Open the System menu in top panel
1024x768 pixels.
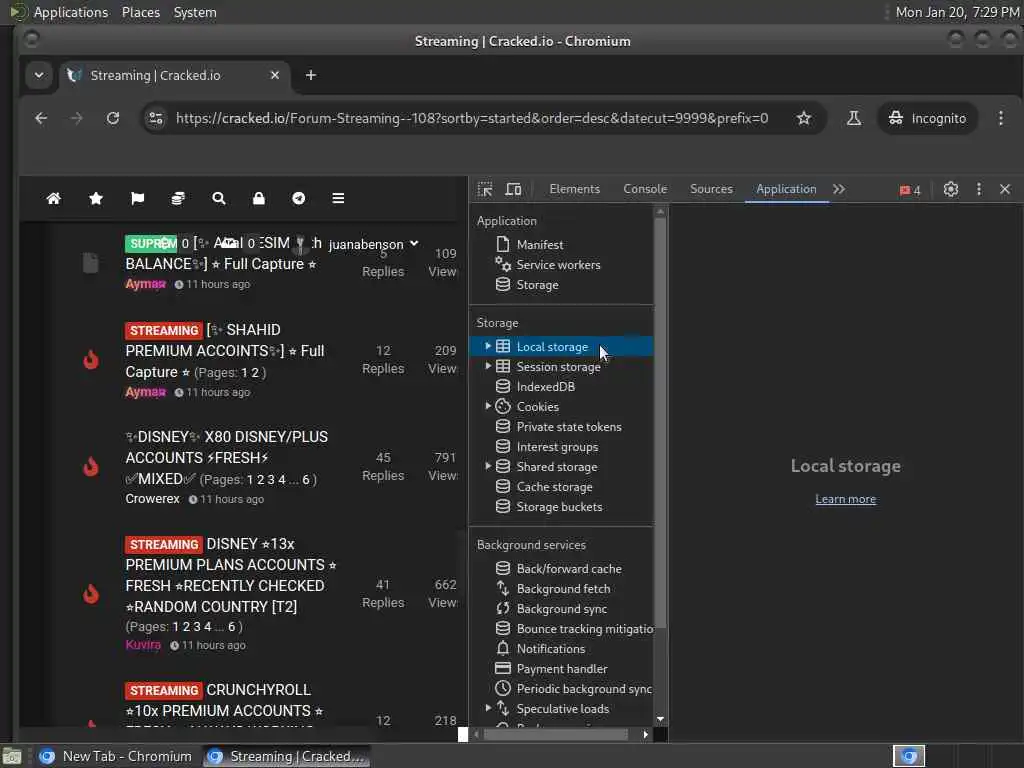click(x=195, y=12)
